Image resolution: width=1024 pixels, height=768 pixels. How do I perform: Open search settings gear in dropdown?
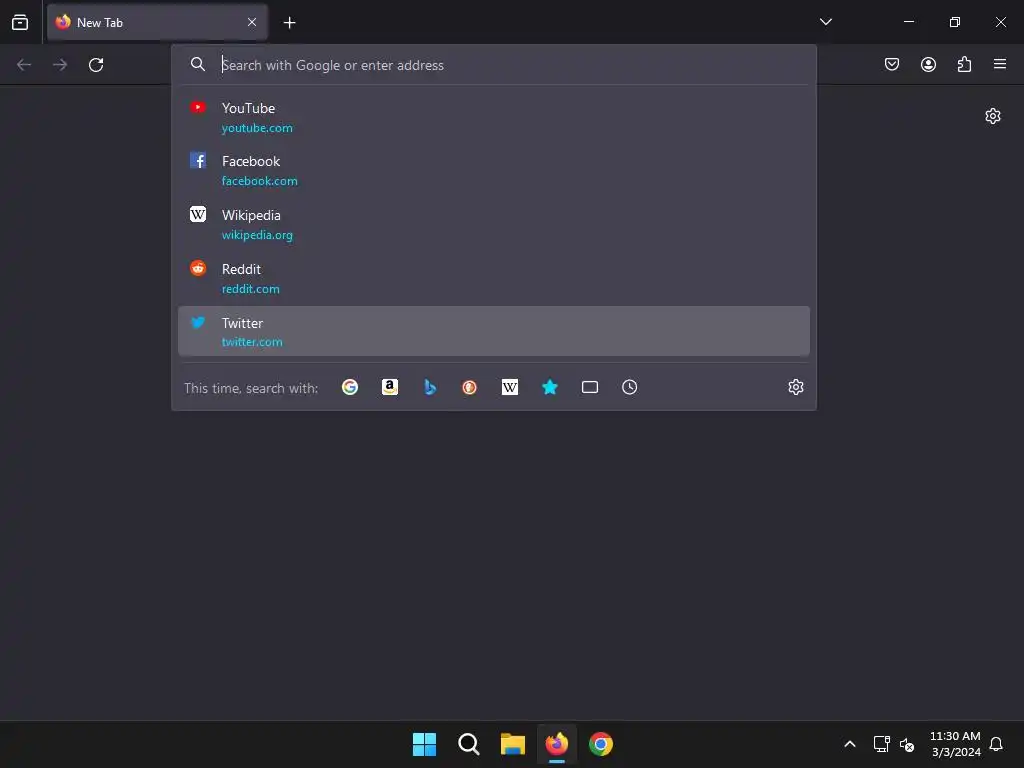click(x=795, y=387)
